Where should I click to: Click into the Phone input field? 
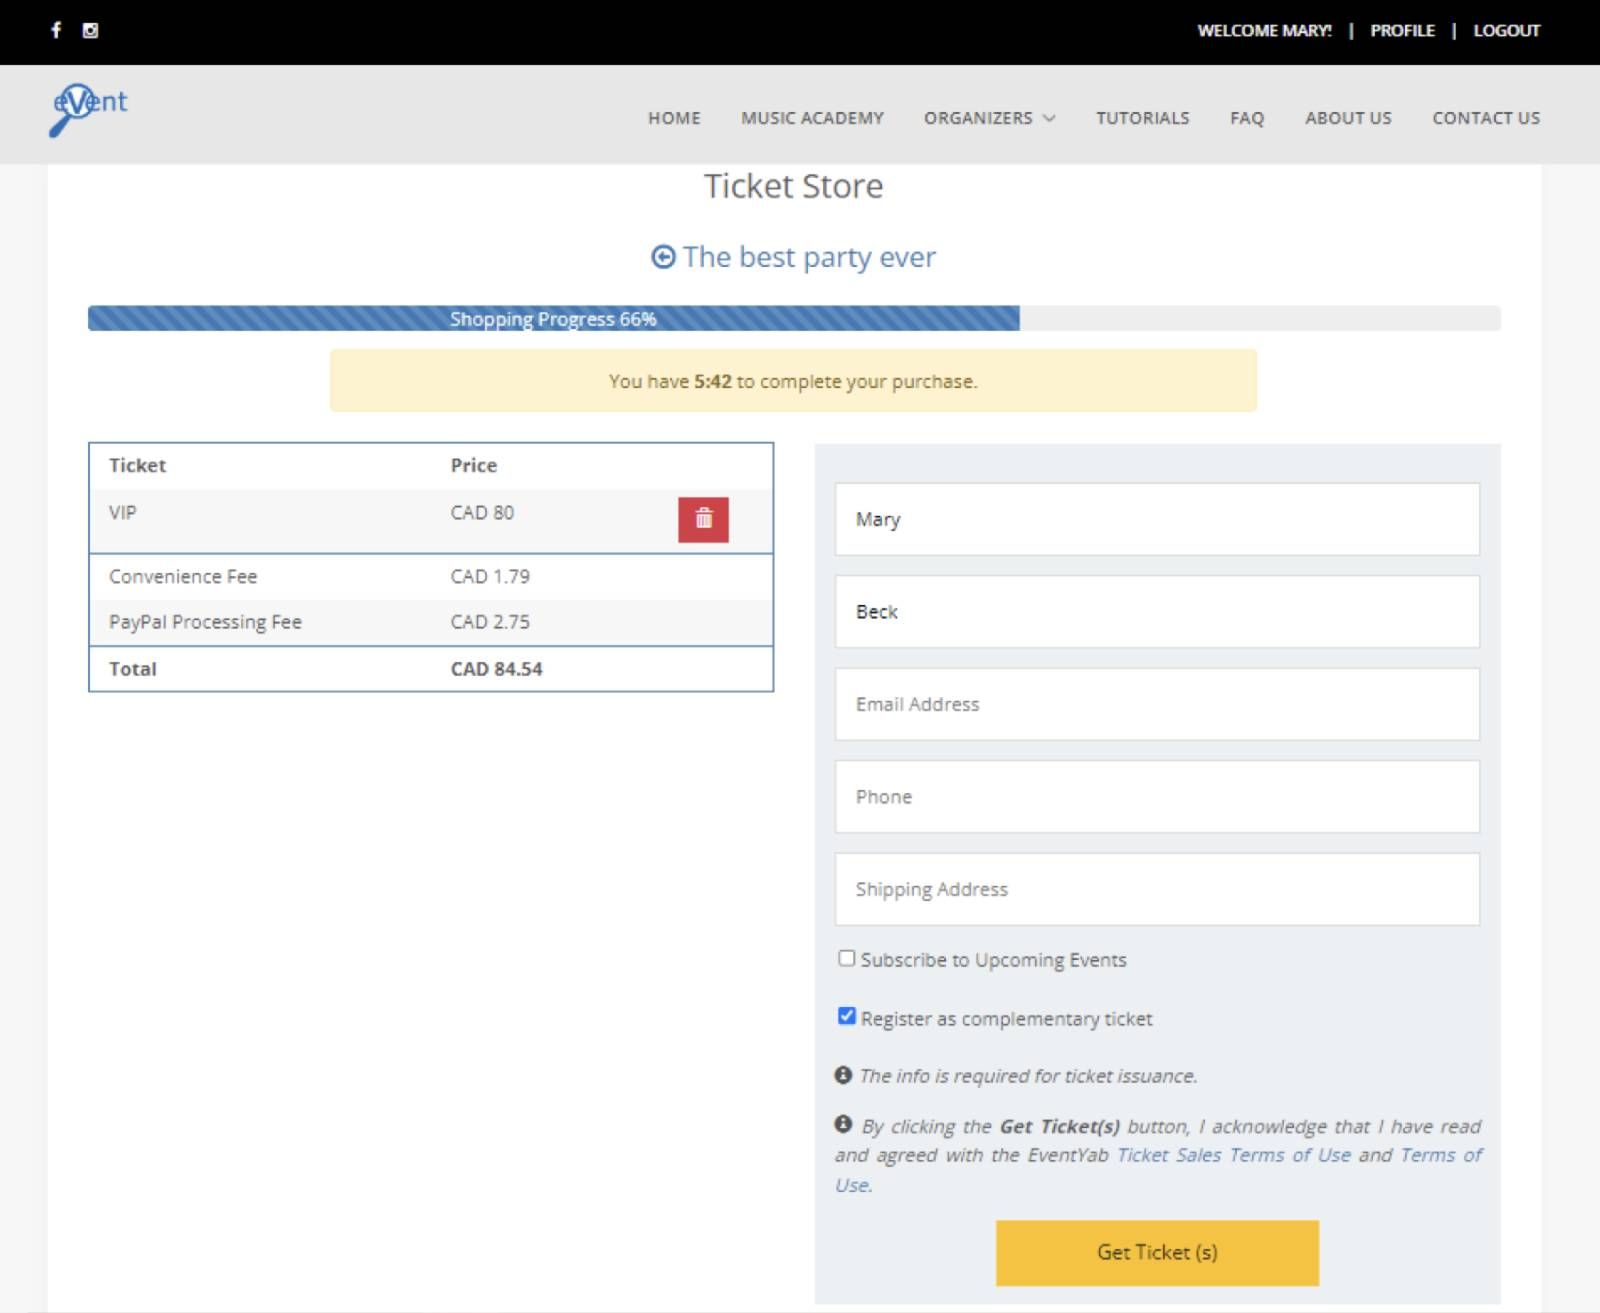pyautogui.click(x=1157, y=796)
